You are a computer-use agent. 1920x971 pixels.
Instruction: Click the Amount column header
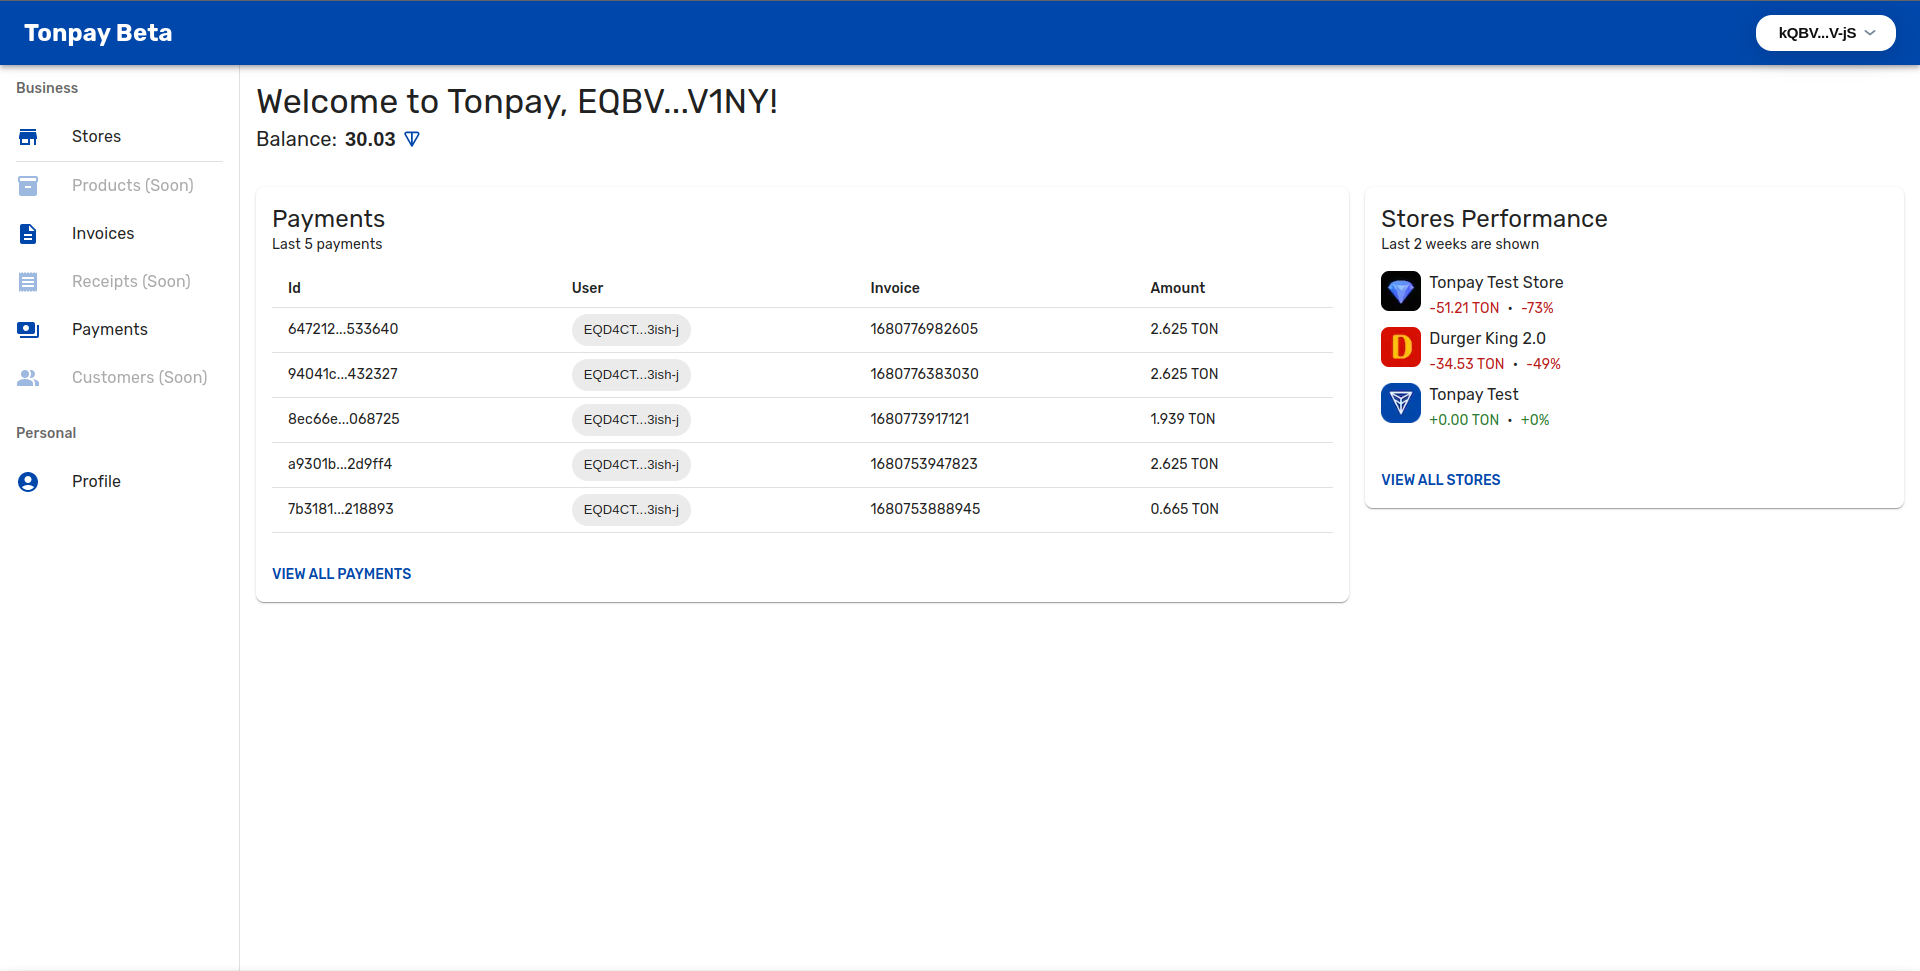(x=1177, y=288)
